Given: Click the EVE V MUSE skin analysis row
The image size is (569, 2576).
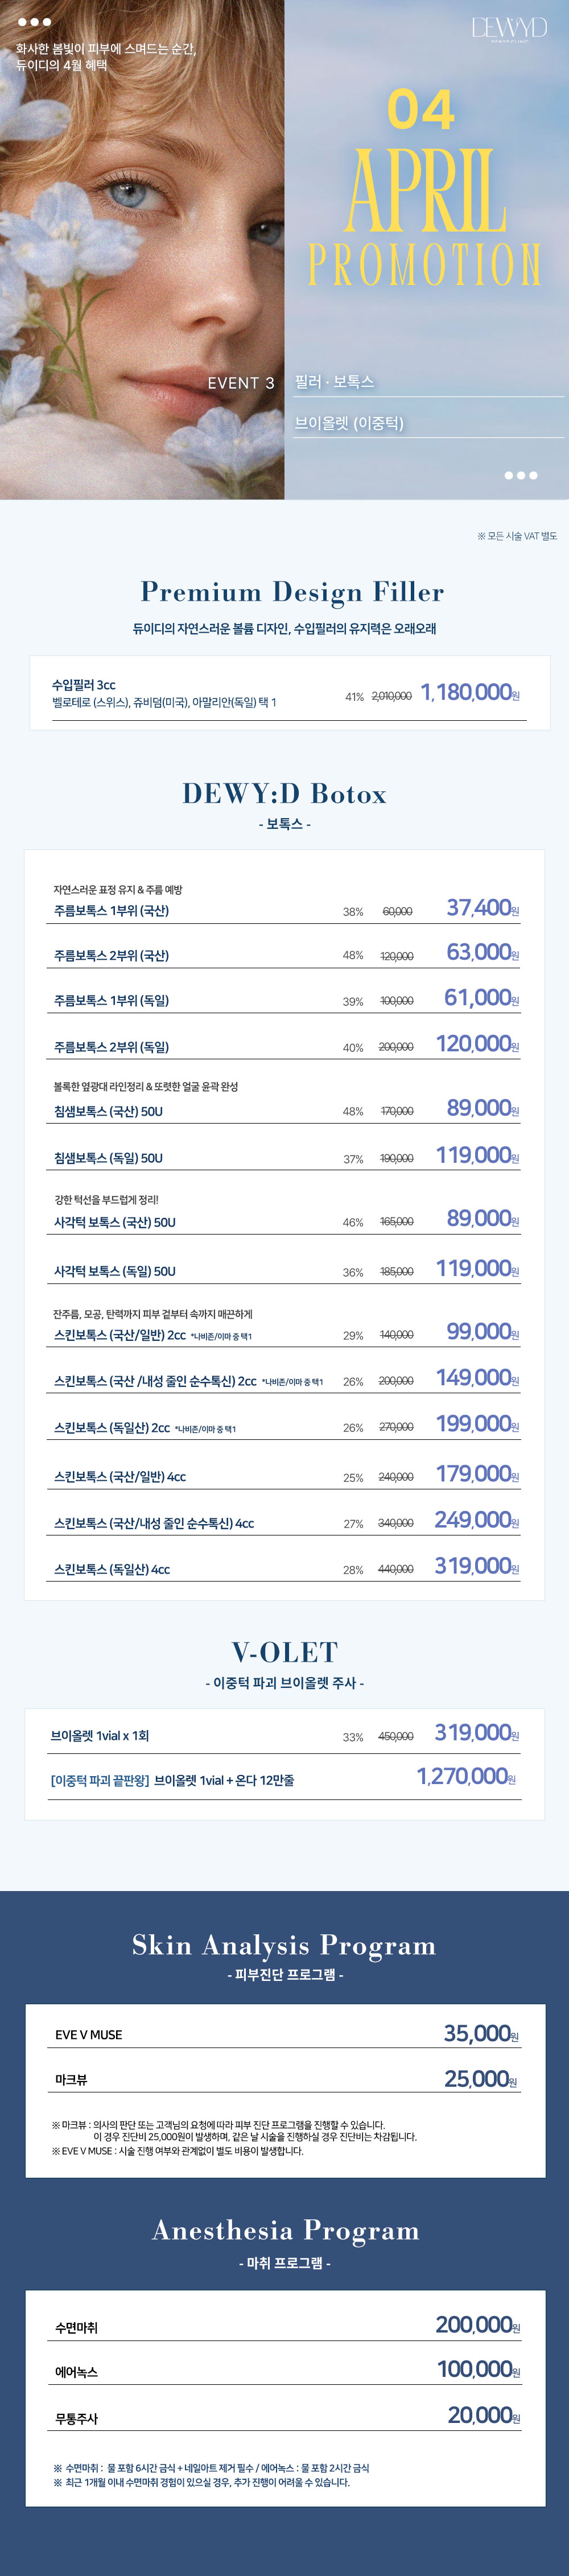Looking at the screenshot, I should point(88,2034).
